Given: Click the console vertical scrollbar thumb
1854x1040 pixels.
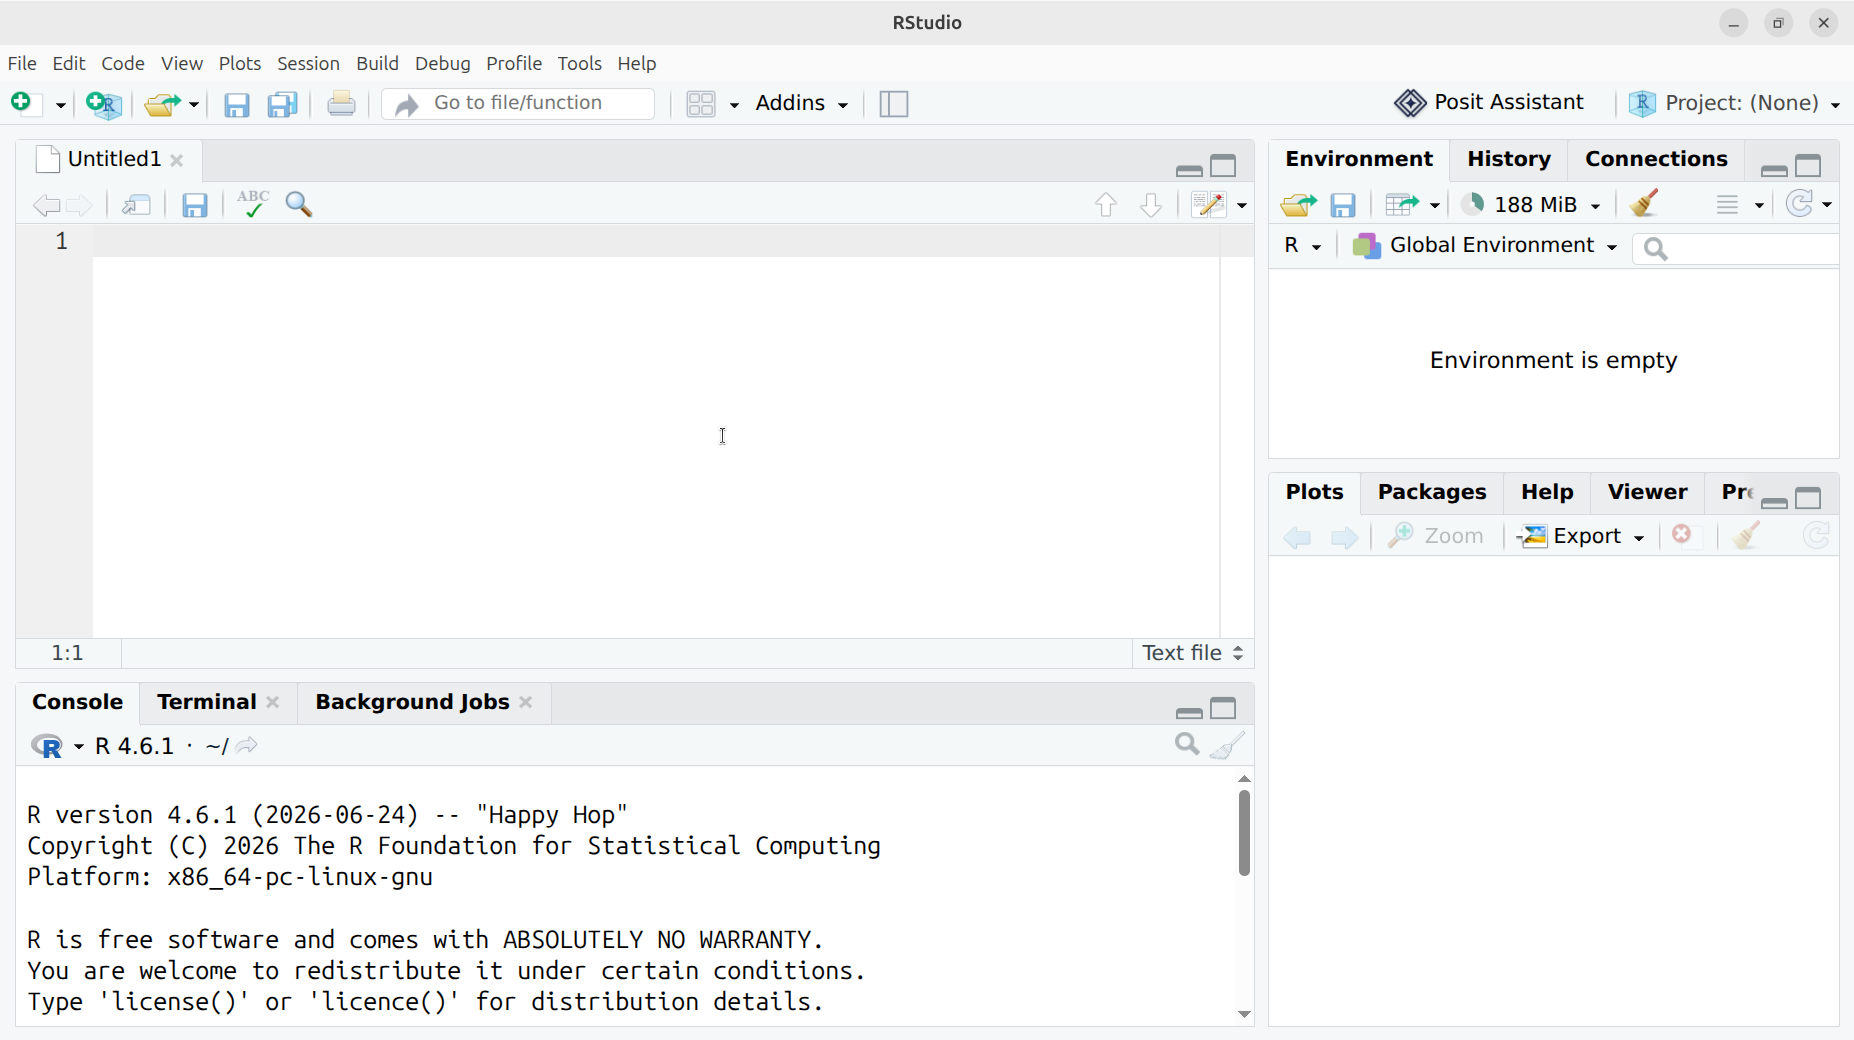Looking at the screenshot, I should pyautogui.click(x=1244, y=833).
